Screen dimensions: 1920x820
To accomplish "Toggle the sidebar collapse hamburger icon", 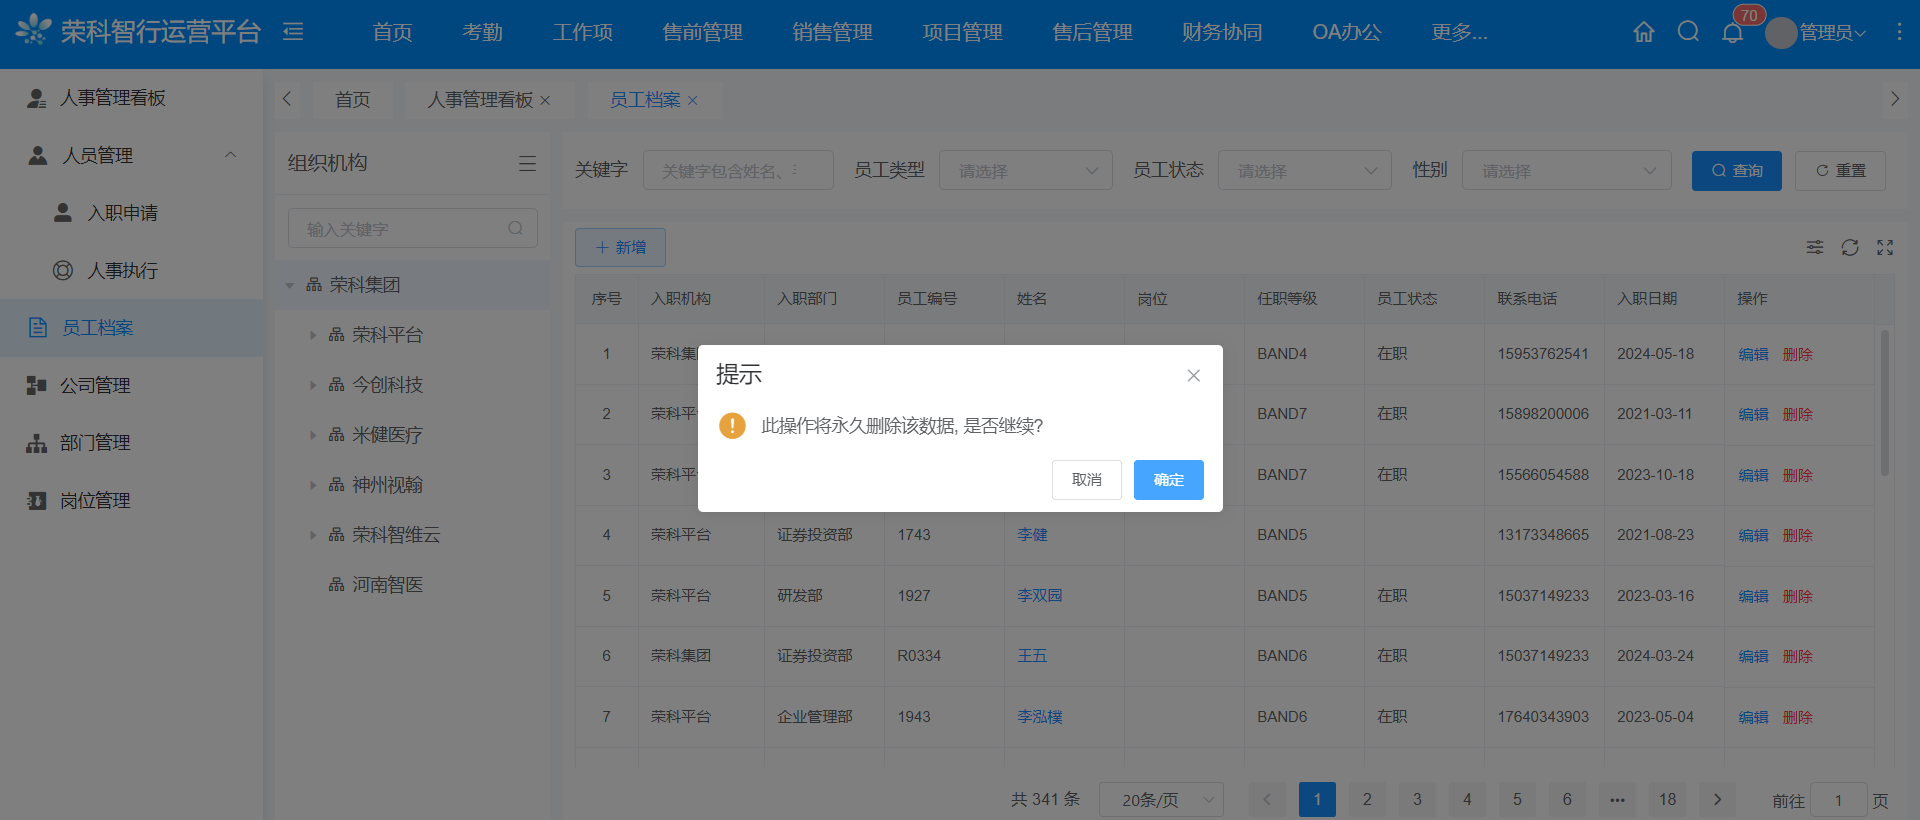I will 293,32.
